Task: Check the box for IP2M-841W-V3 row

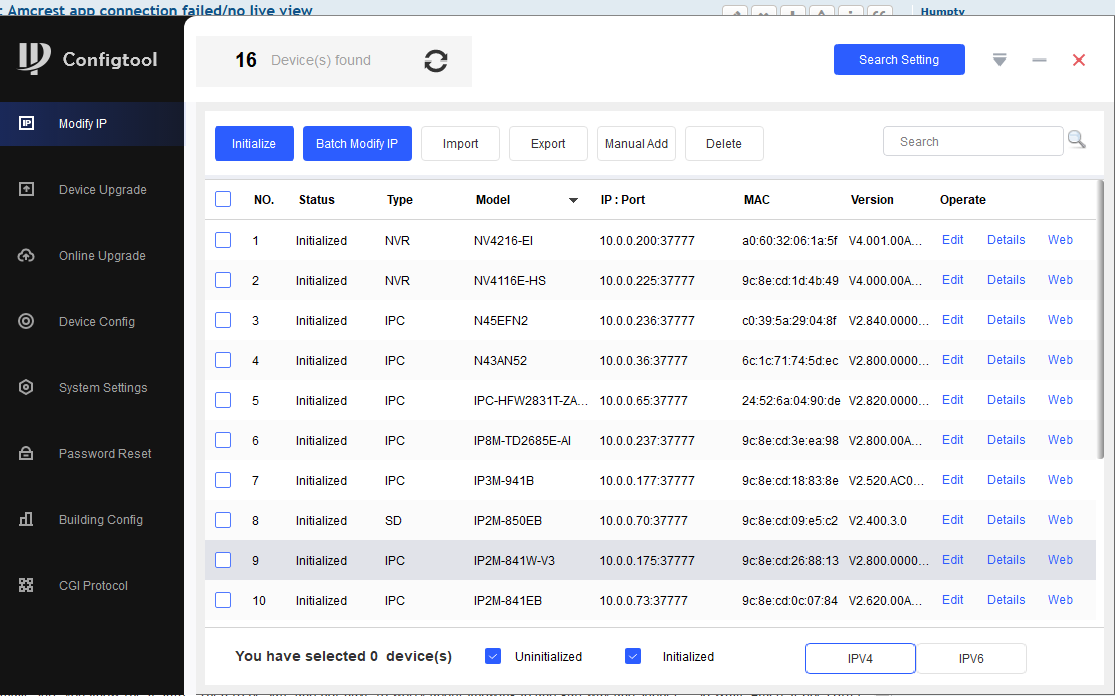Action: pos(223,560)
